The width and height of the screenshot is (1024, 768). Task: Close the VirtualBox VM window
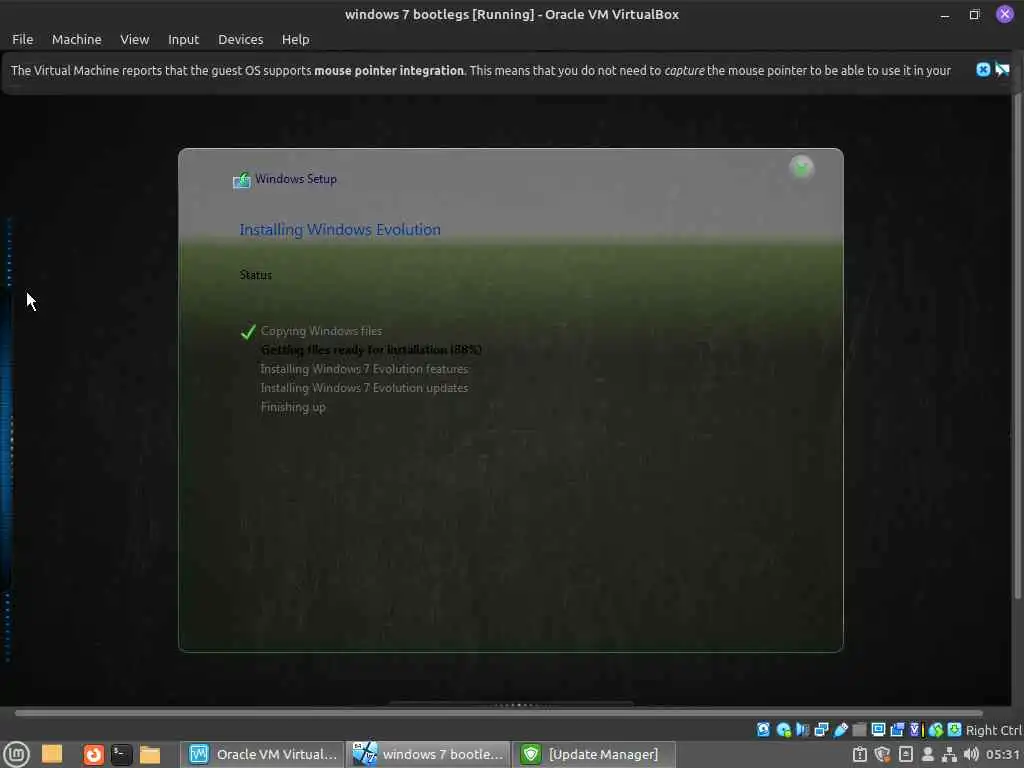pos(1004,14)
